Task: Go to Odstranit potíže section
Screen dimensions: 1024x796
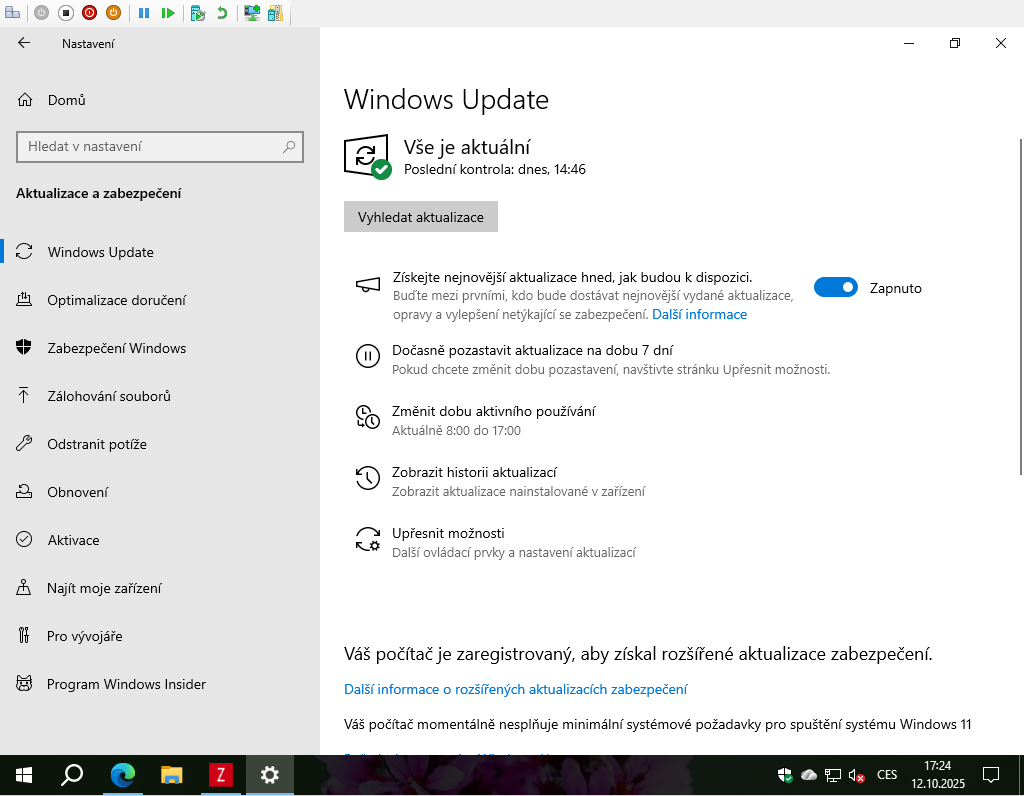Action: coord(97,444)
